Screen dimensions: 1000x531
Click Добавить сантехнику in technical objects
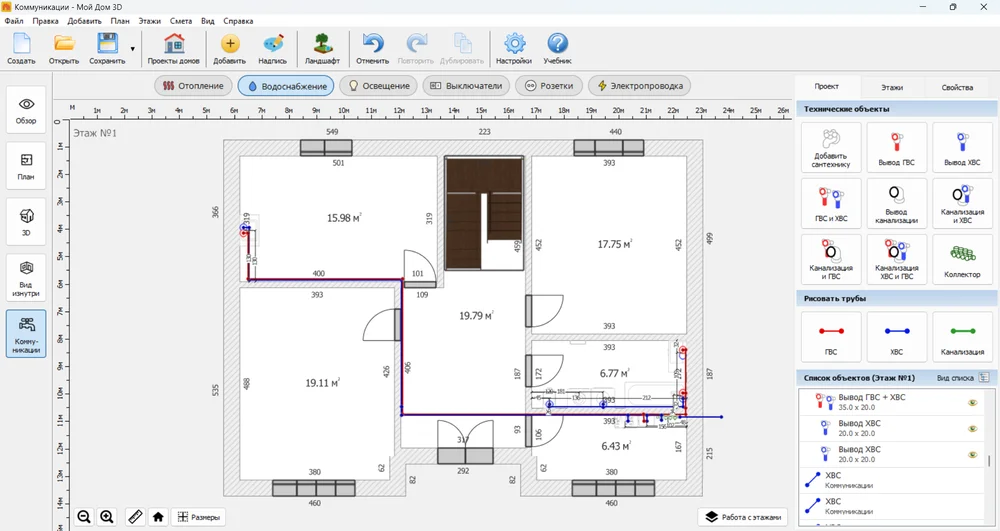point(831,148)
